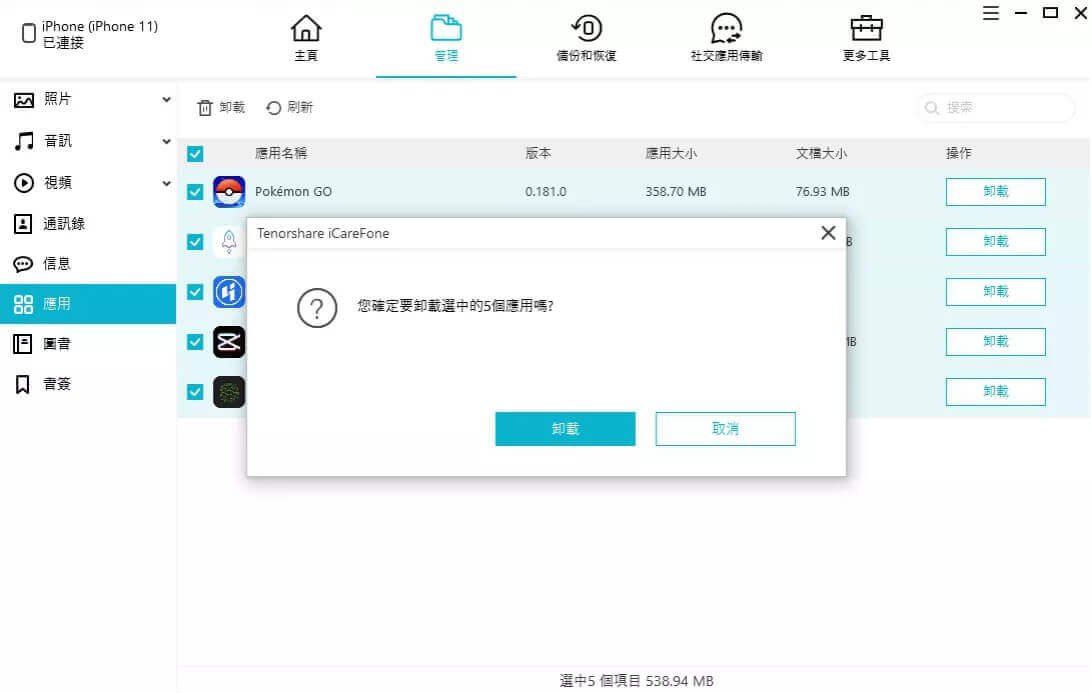Uncheck the Pokémon GO checkbox
This screenshot has height=693, width=1091.
195,192
